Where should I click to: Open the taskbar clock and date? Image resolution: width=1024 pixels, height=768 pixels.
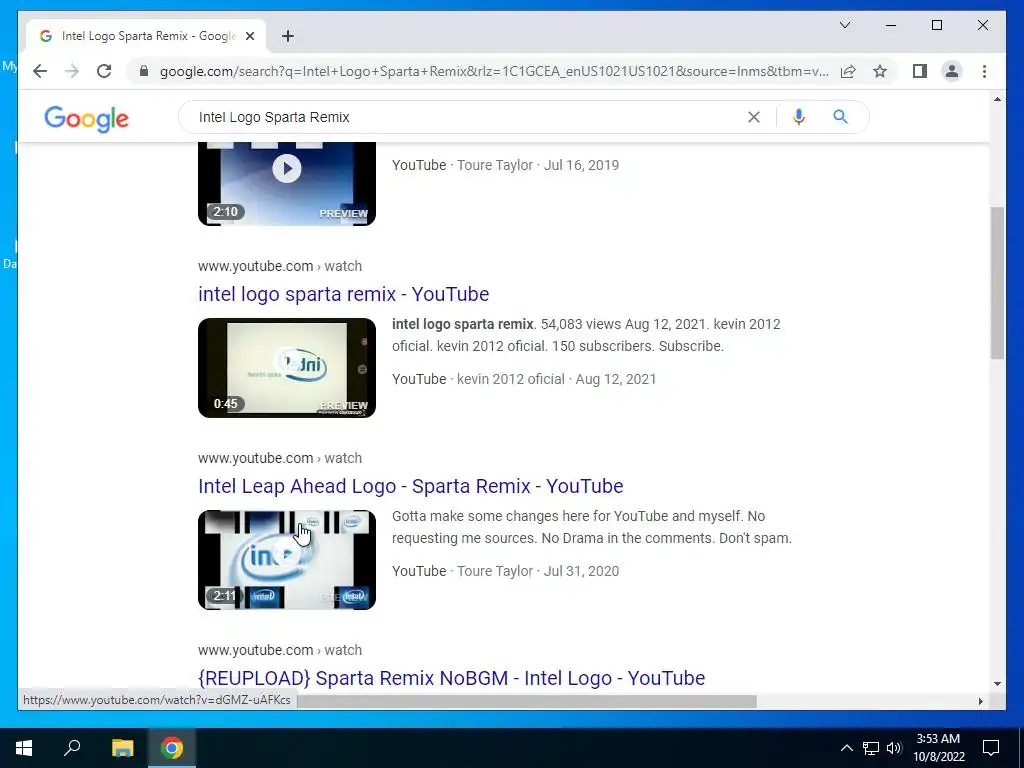coord(938,748)
